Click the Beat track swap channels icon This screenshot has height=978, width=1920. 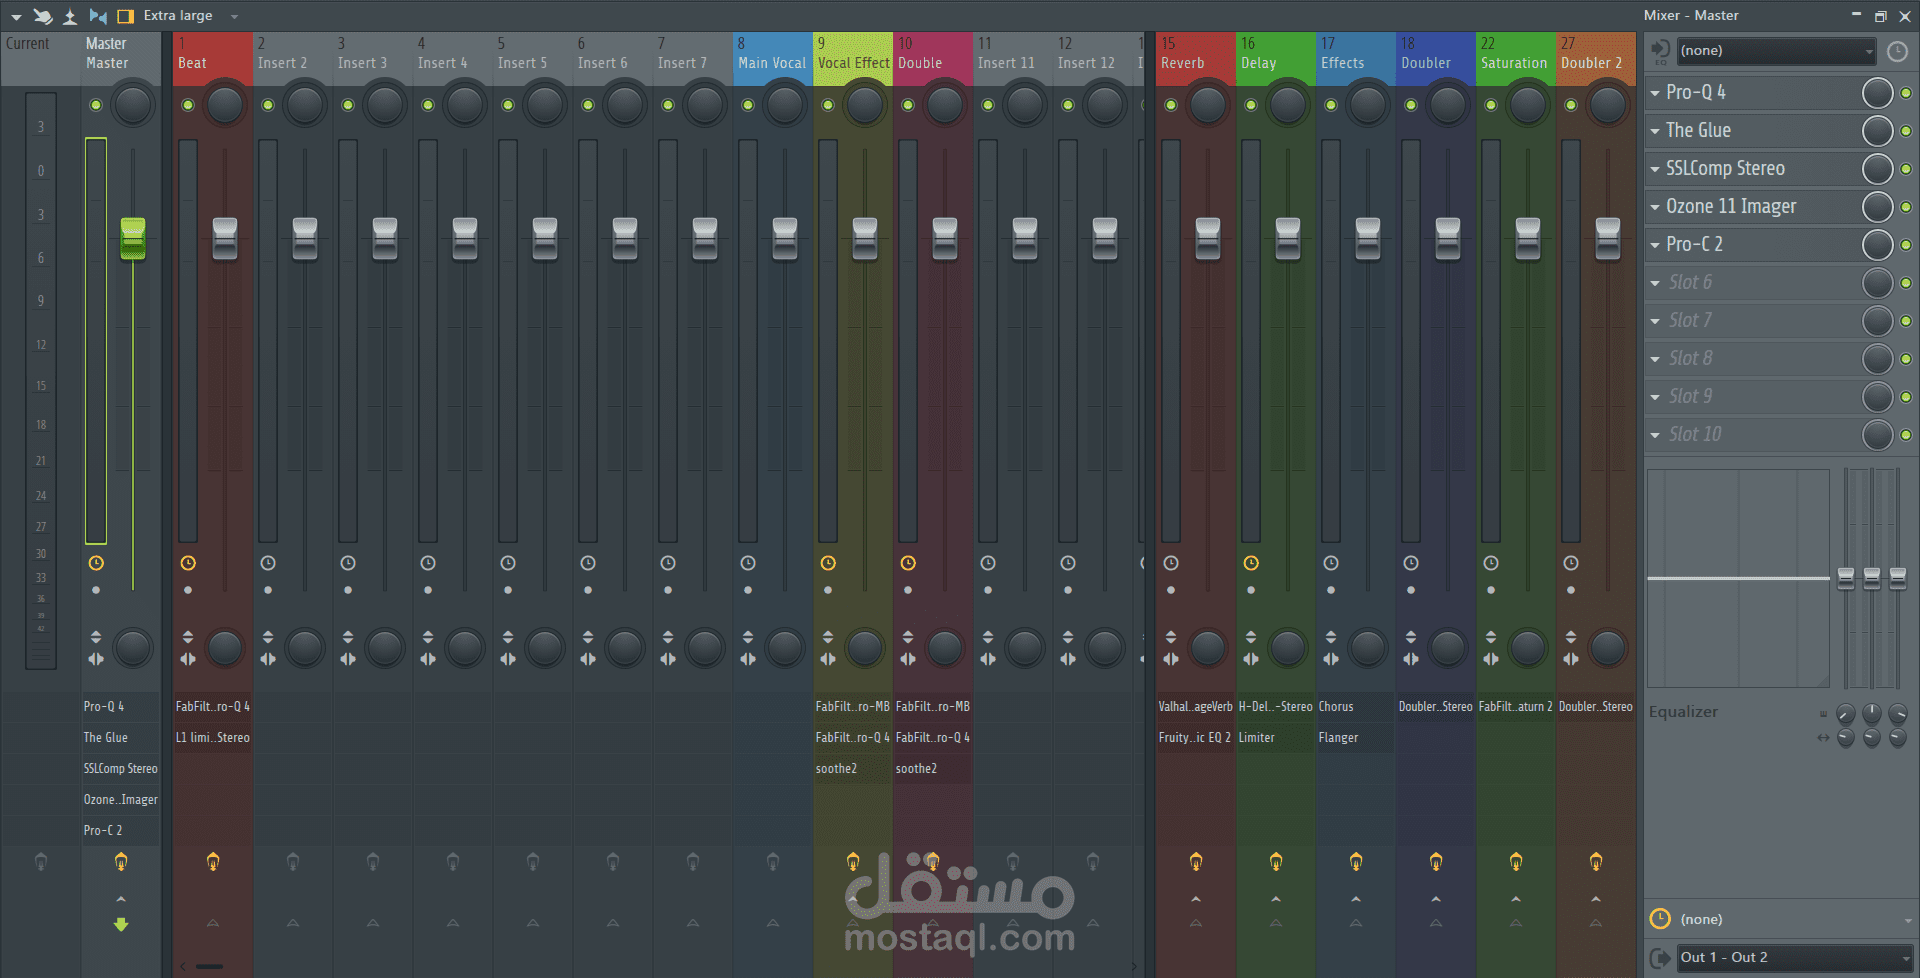[x=188, y=636]
